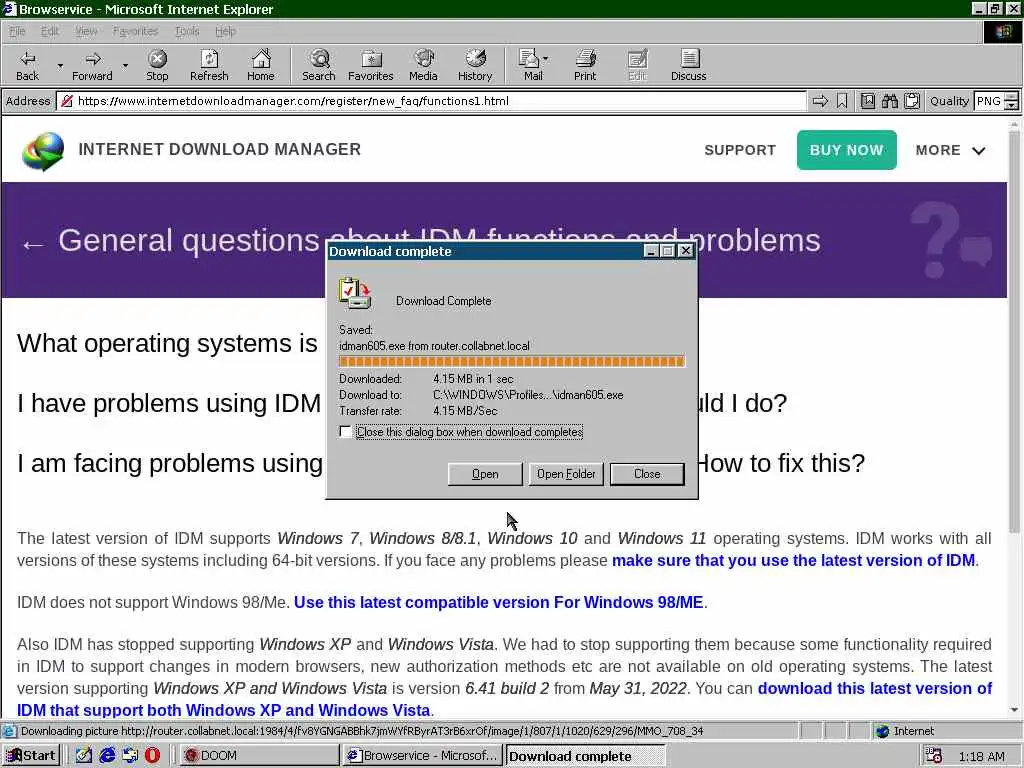The height and width of the screenshot is (768, 1024).
Task: Expand the Mail button dropdown arrow
Action: pyautogui.click(x=546, y=59)
